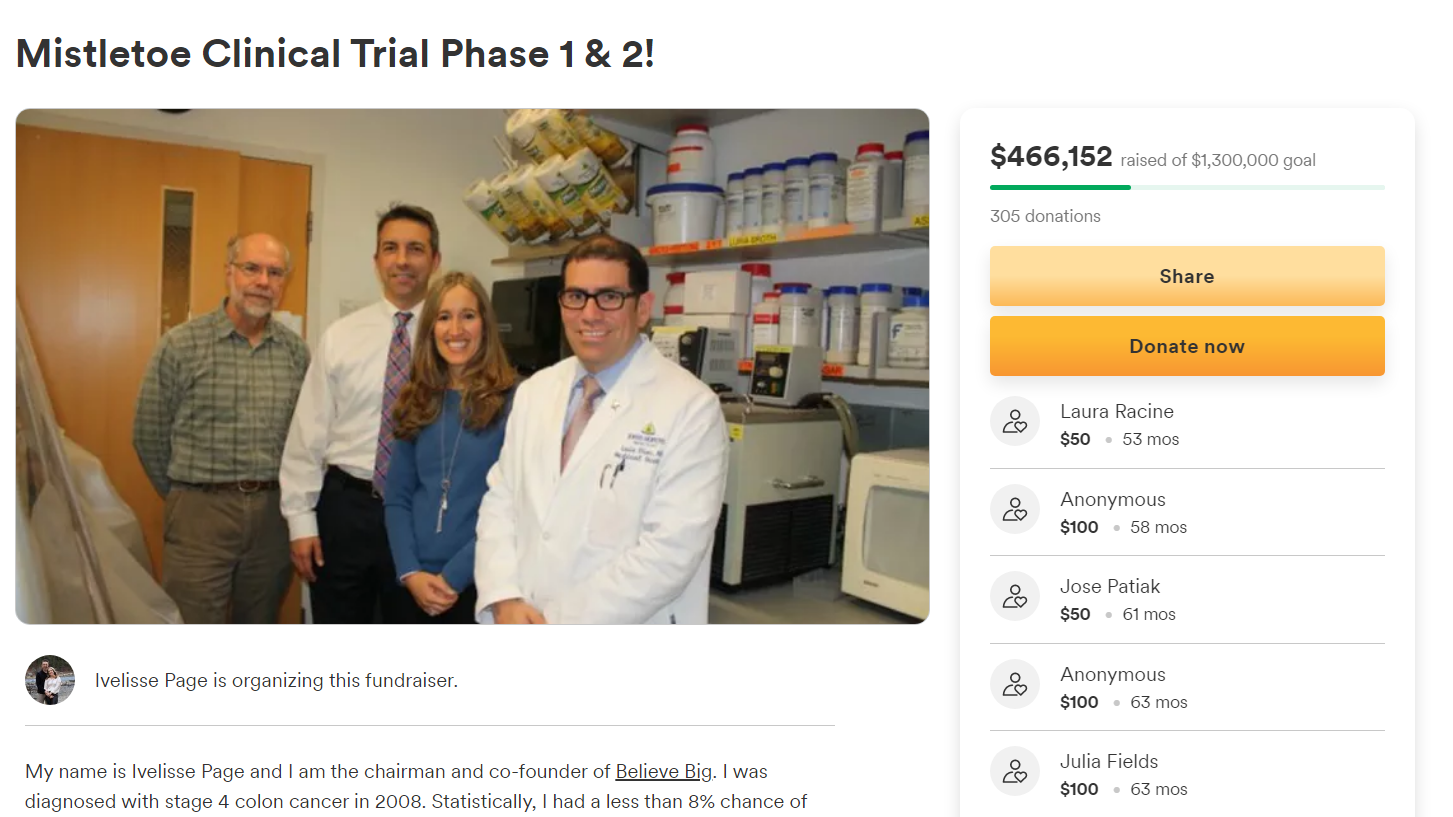Click the fundraising progress bar
The width and height of the screenshot is (1453, 817).
1187,187
